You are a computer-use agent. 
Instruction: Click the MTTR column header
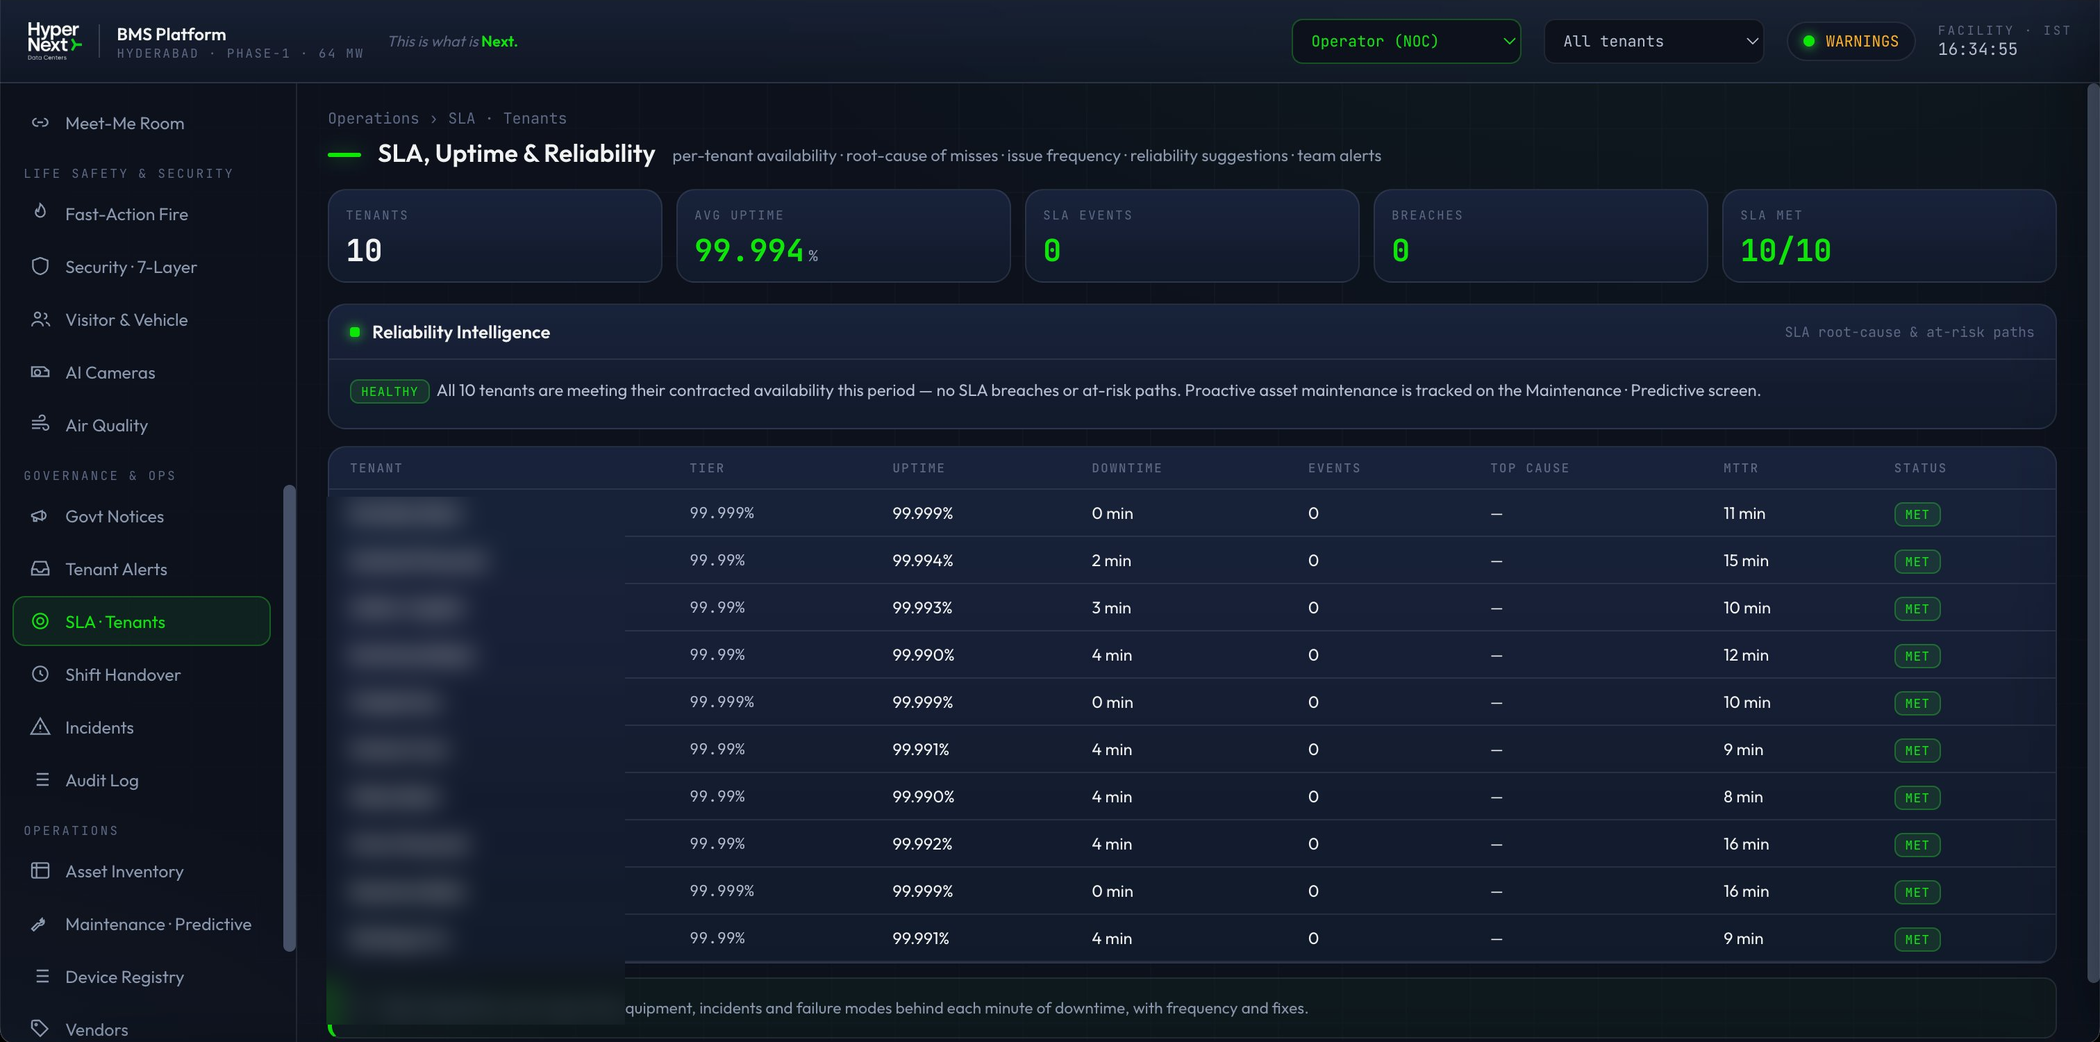pyautogui.click(x=1740, y=468)
